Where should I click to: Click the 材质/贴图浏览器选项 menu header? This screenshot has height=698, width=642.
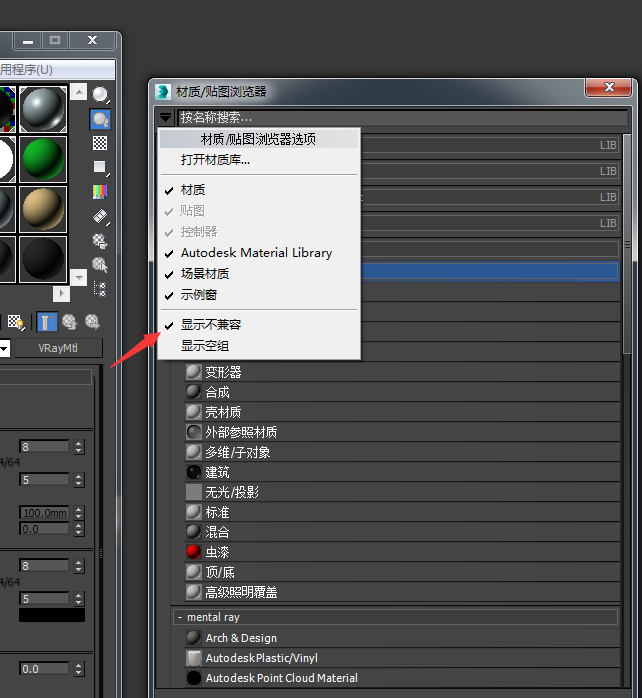(x=259, y=139)
